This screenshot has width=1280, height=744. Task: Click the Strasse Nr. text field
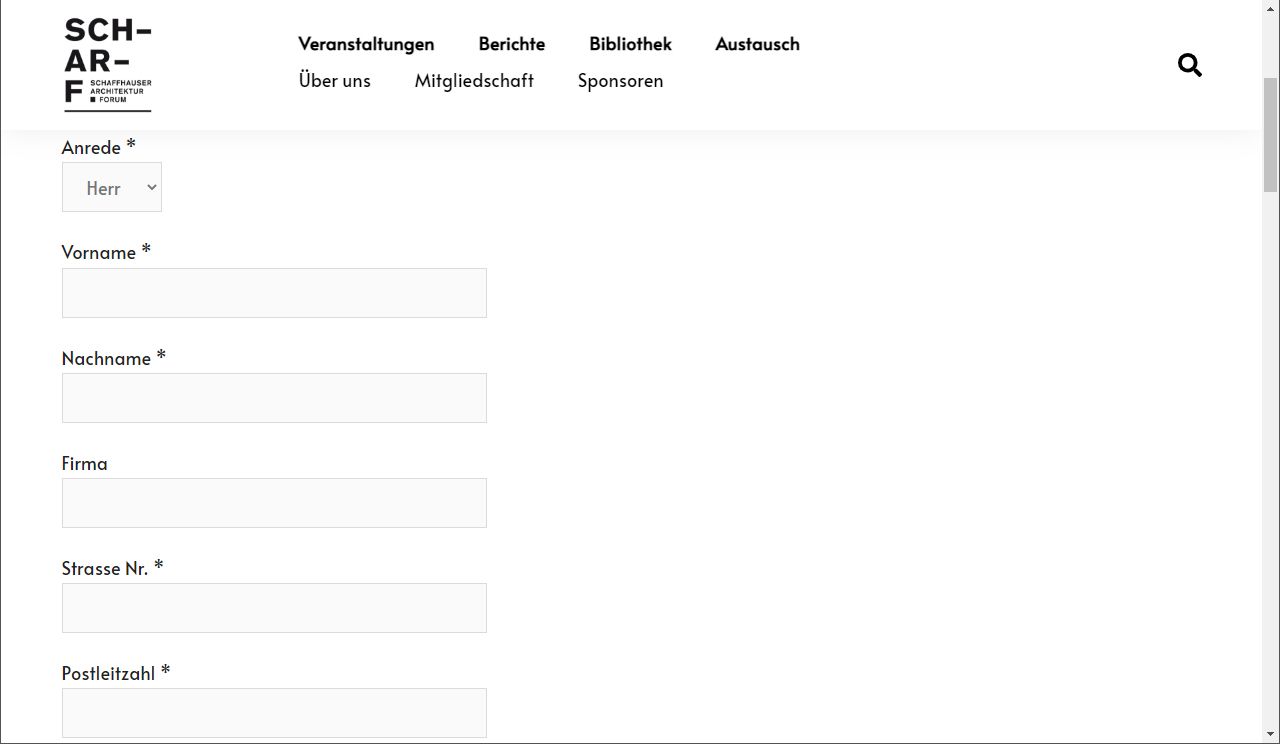click(274, 608)
